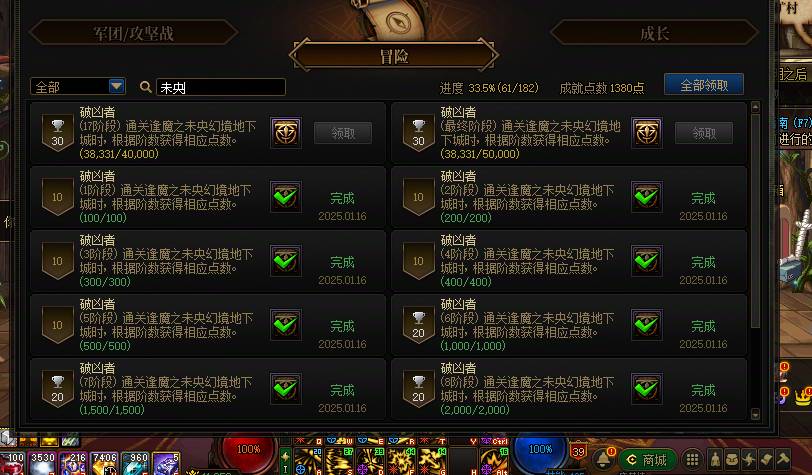The width and height of the screenshot is (812, 475).
Task: Open the grid menu icon beside 商城
Action: click(692, 459)
